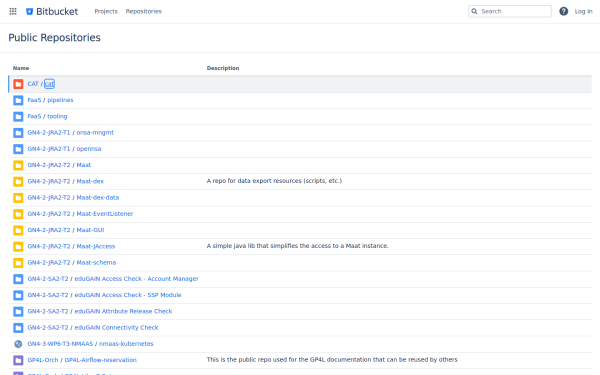Open eduGAIN Access Check - Account Manager link
The image size is (600, 375).
click(137, 279)
